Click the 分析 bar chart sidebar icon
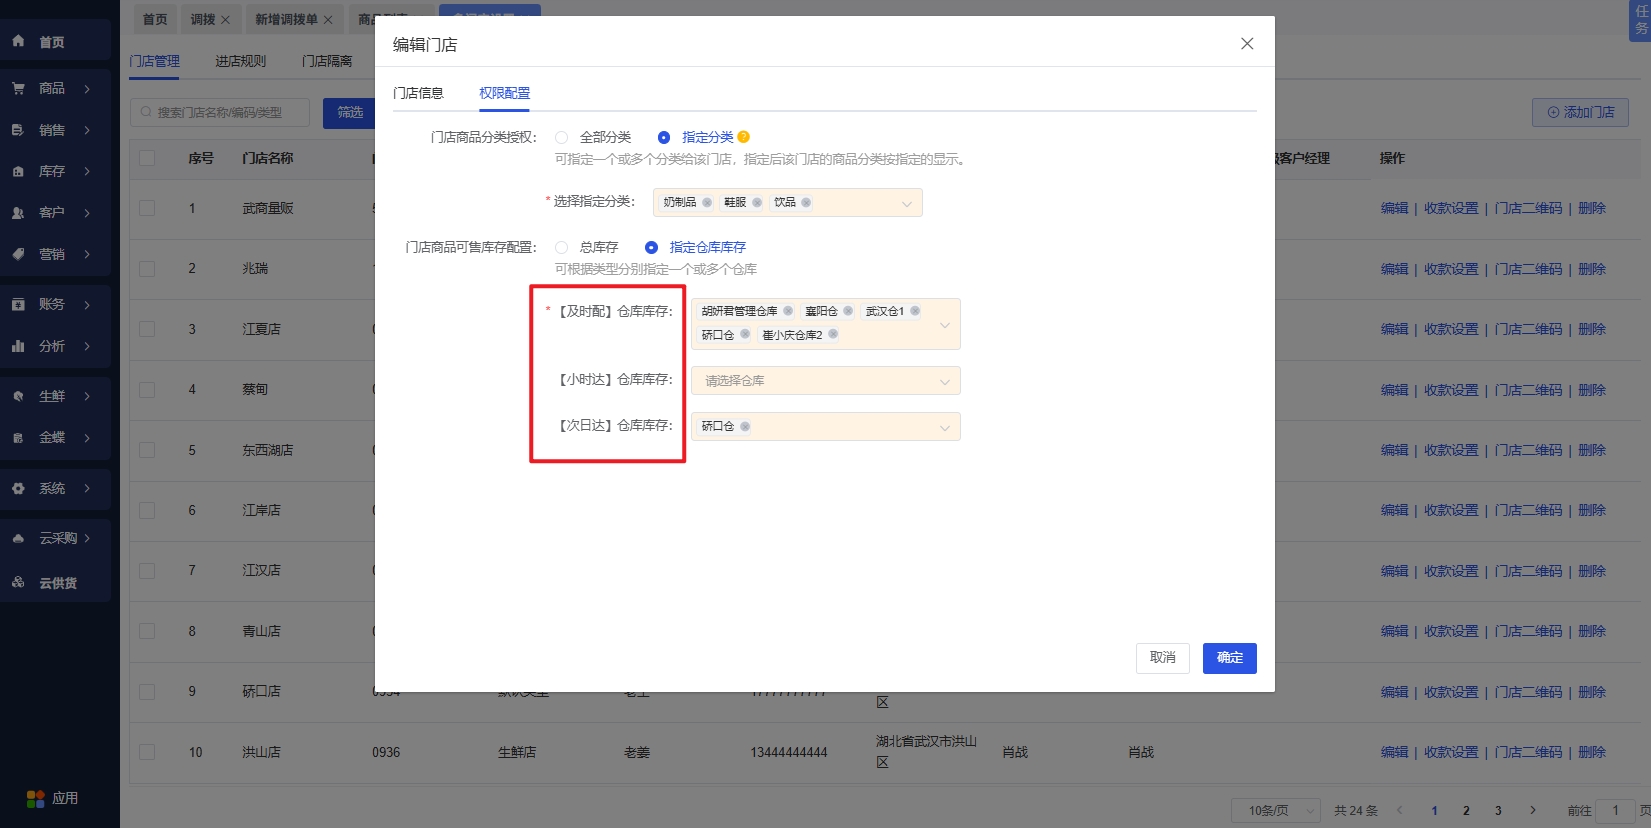 [18, 346]
